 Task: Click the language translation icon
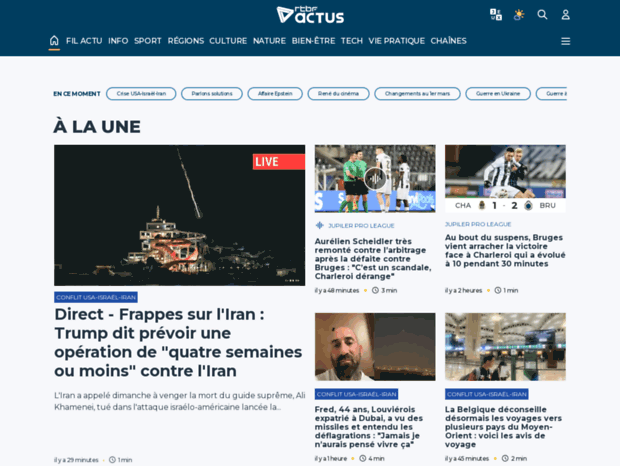click(x=496, y=15)
